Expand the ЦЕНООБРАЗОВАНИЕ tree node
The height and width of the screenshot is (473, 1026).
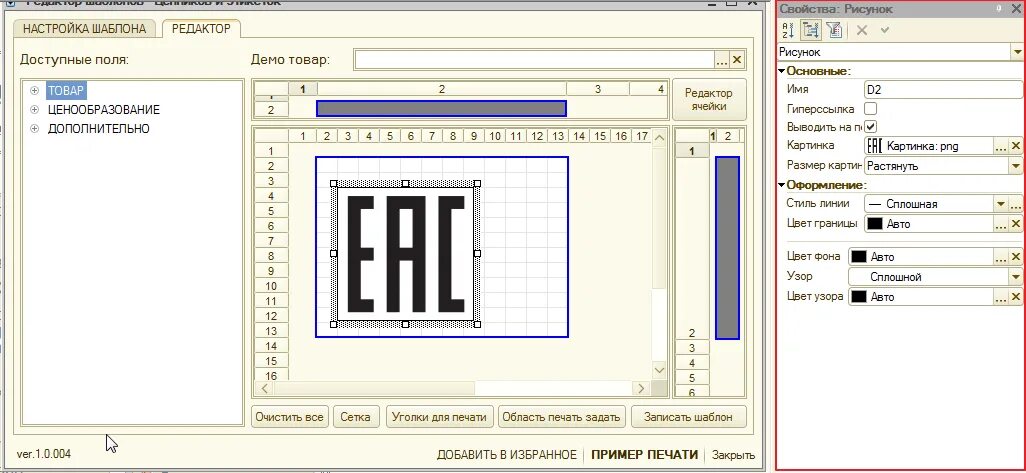[x=35, y=110]
